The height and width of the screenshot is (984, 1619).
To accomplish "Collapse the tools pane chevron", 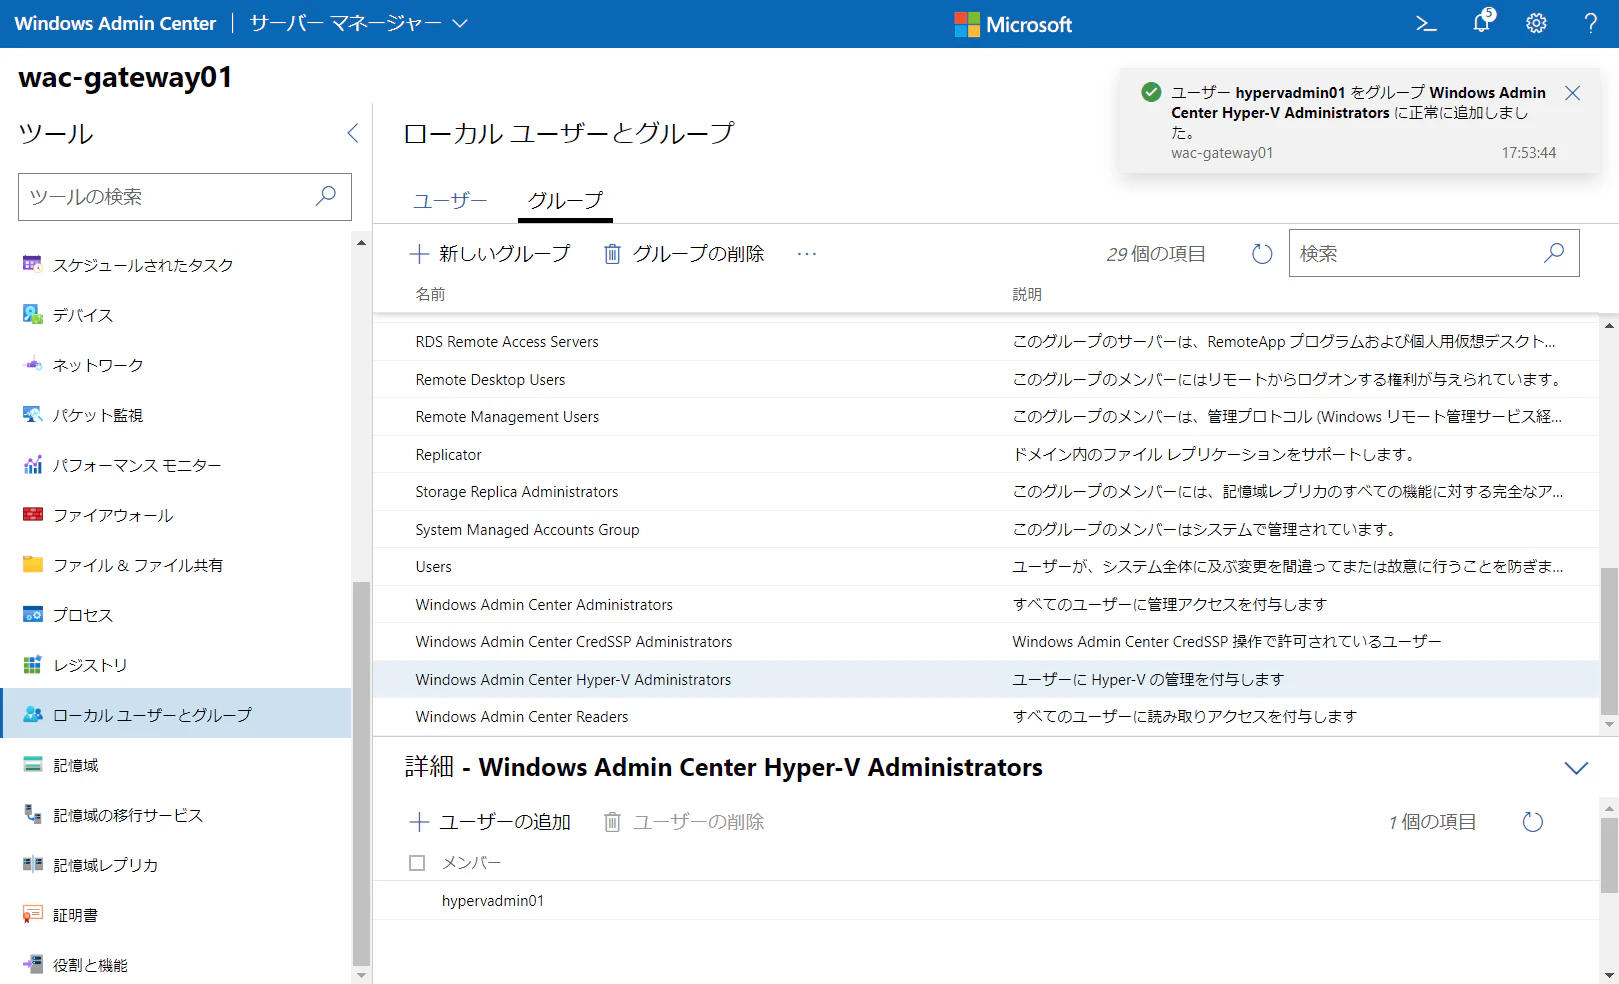I will [352, 133].
